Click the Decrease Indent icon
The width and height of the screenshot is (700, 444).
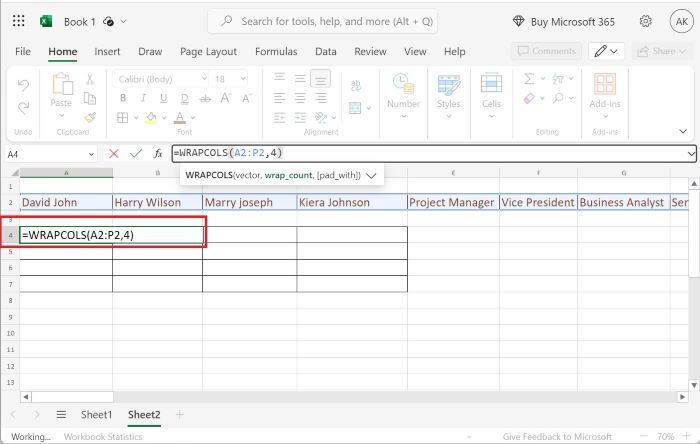coord(279,117)
